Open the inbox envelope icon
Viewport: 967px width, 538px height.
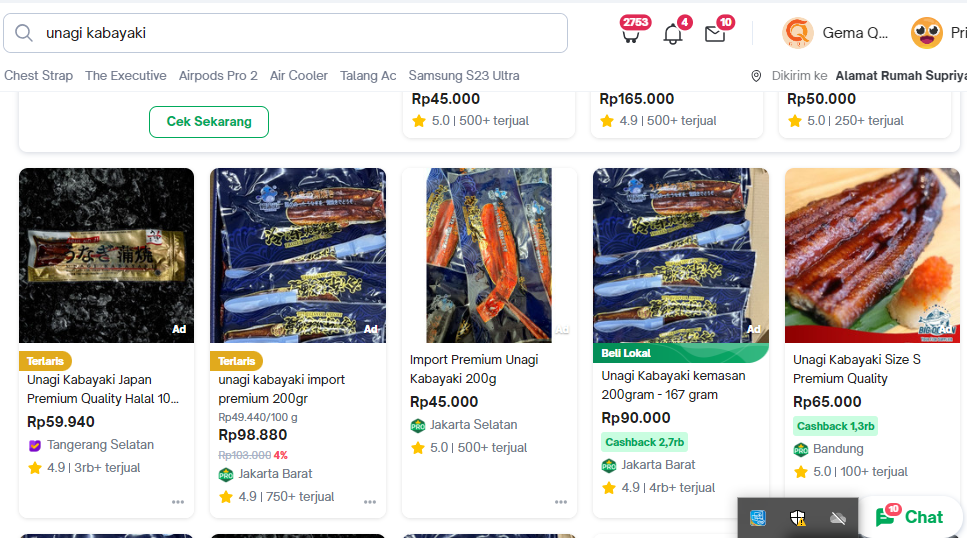[714, 35]
